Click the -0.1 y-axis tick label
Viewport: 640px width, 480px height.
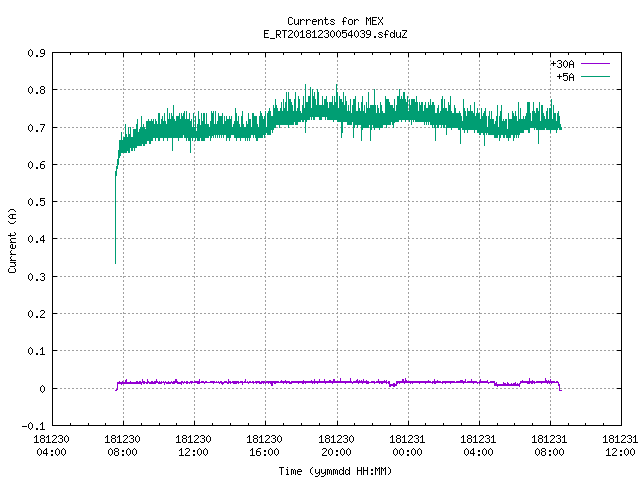coord(33,426)
